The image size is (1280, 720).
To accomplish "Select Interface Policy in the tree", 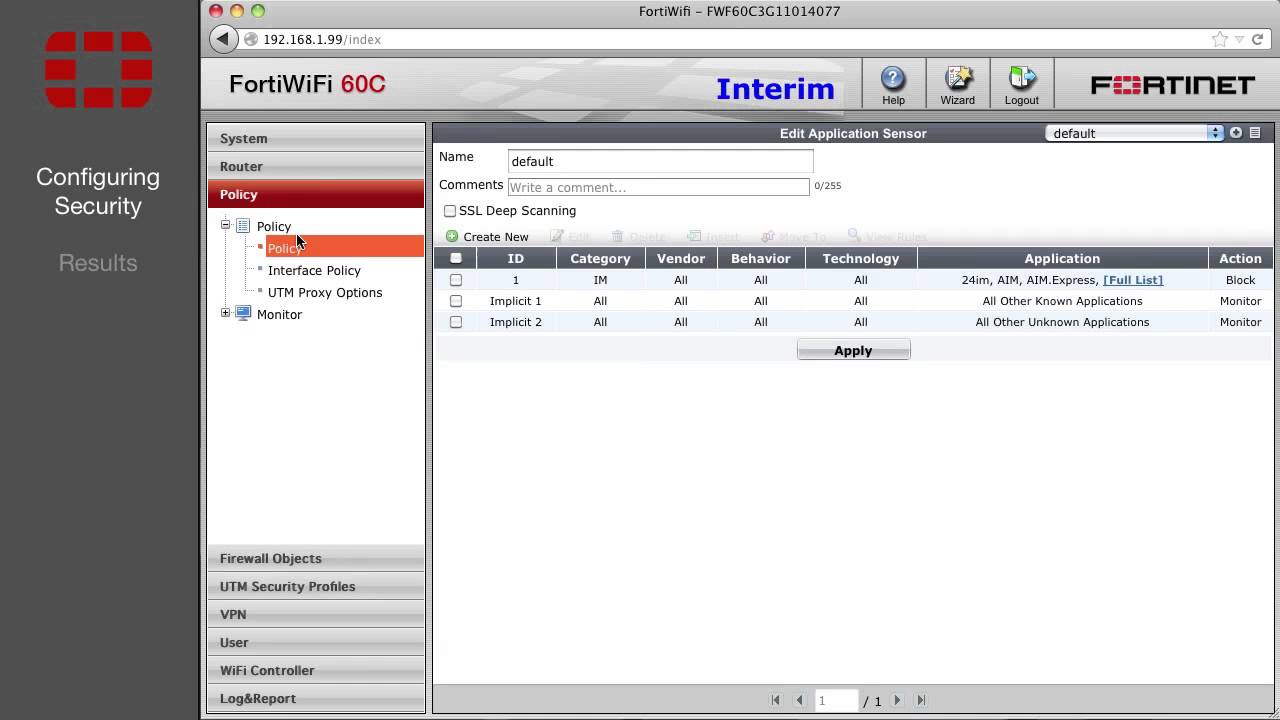I will [314, 270].
